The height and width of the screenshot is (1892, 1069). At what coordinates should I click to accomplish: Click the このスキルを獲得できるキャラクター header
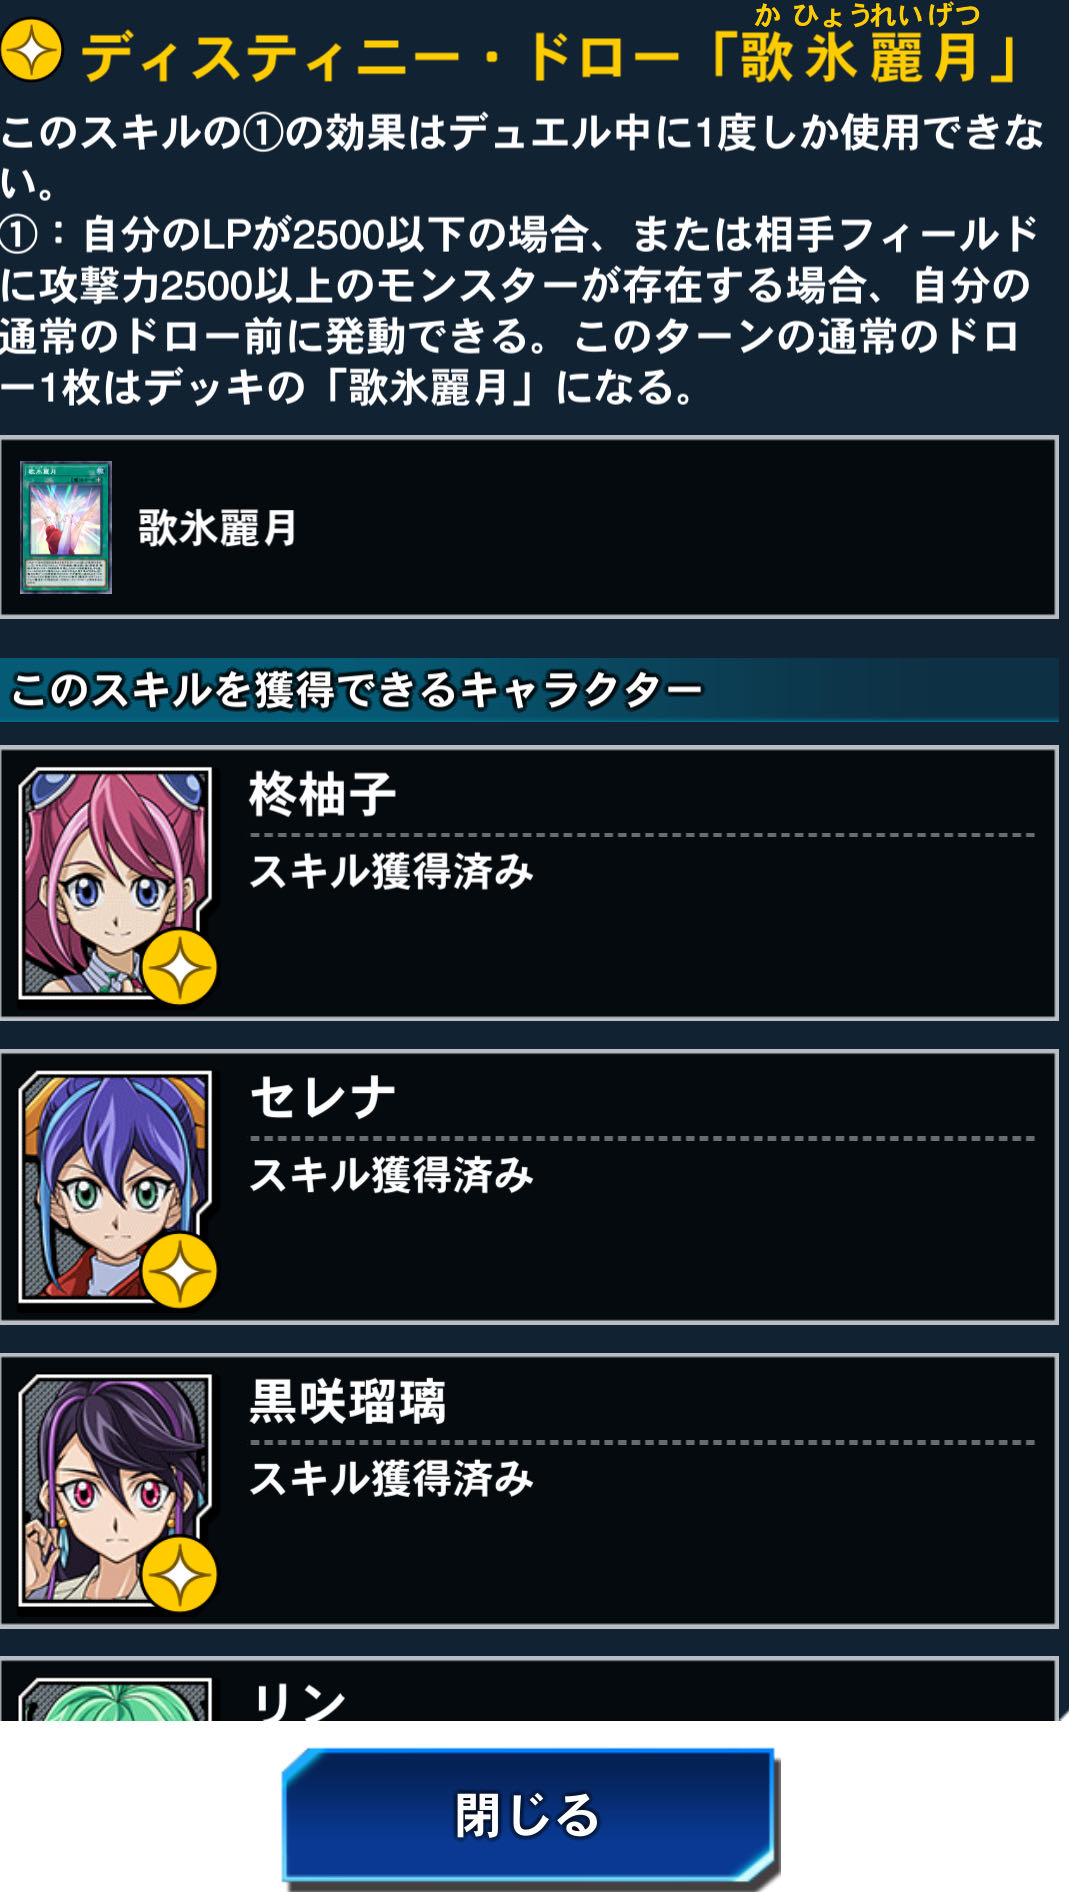(357, 690)
